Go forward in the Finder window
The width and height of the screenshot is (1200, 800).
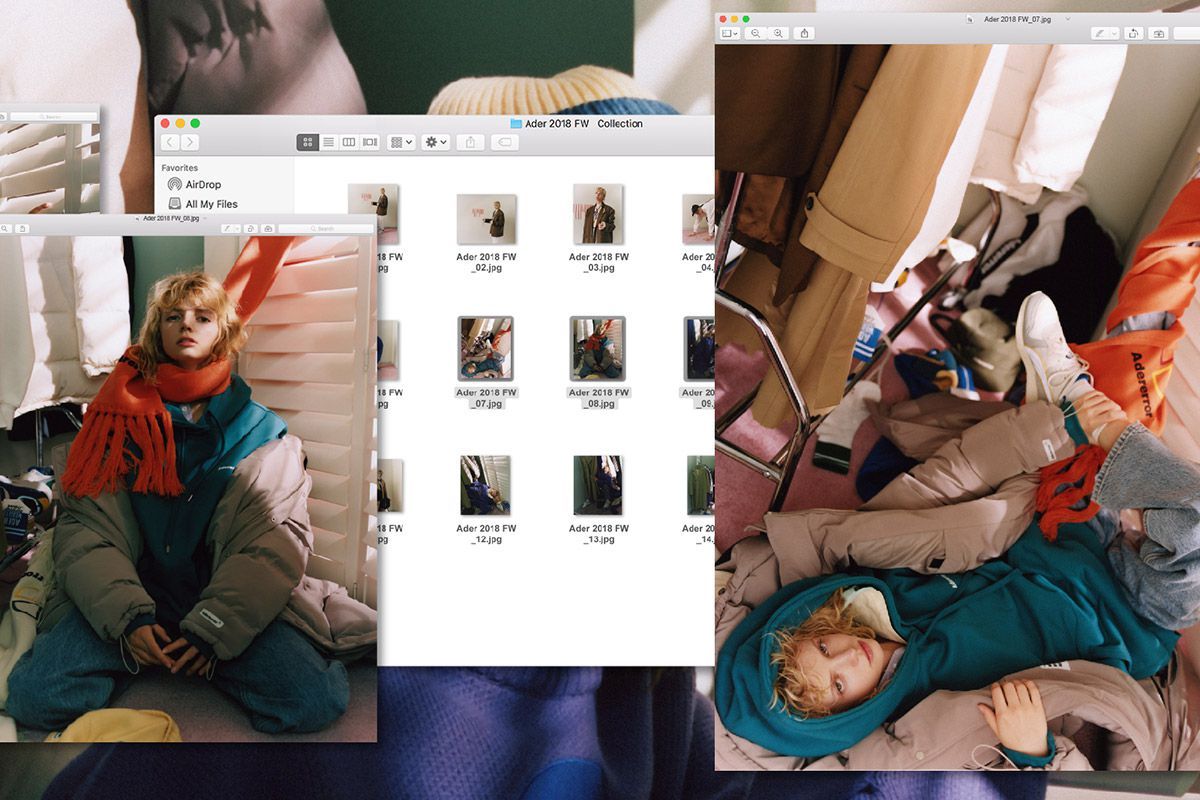[x=189, y=143]
